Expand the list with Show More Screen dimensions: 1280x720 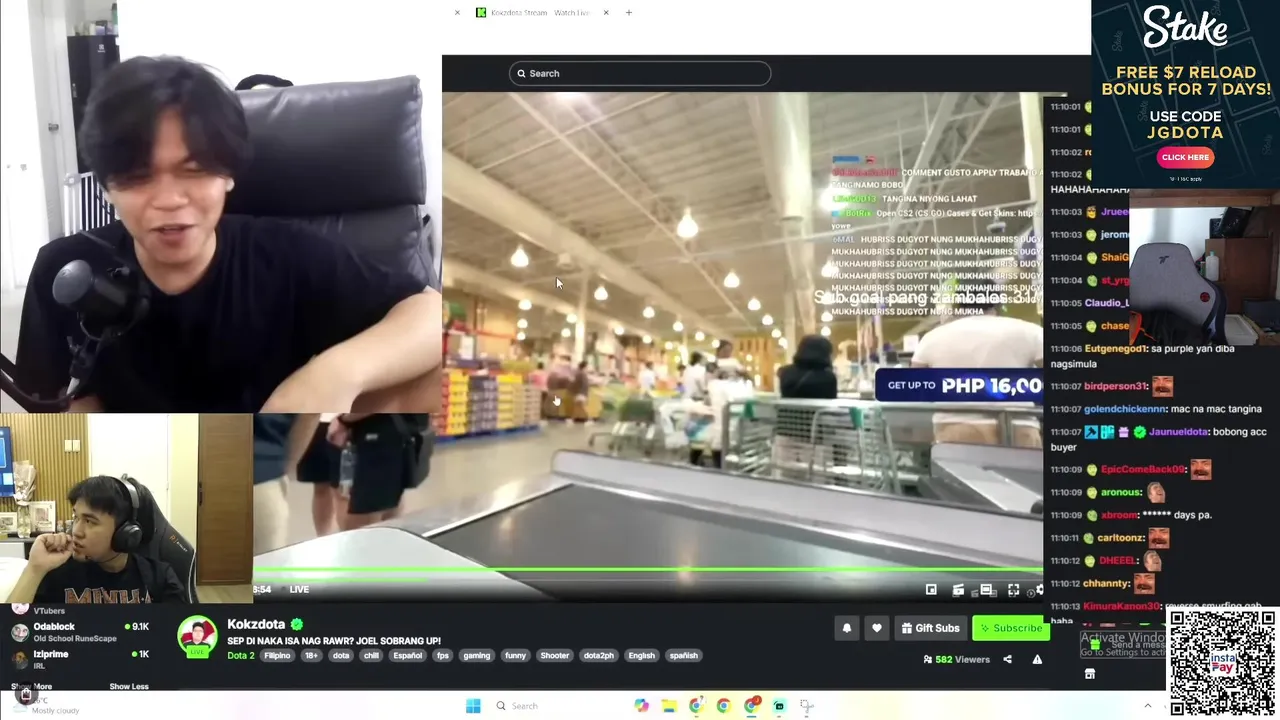32,686
